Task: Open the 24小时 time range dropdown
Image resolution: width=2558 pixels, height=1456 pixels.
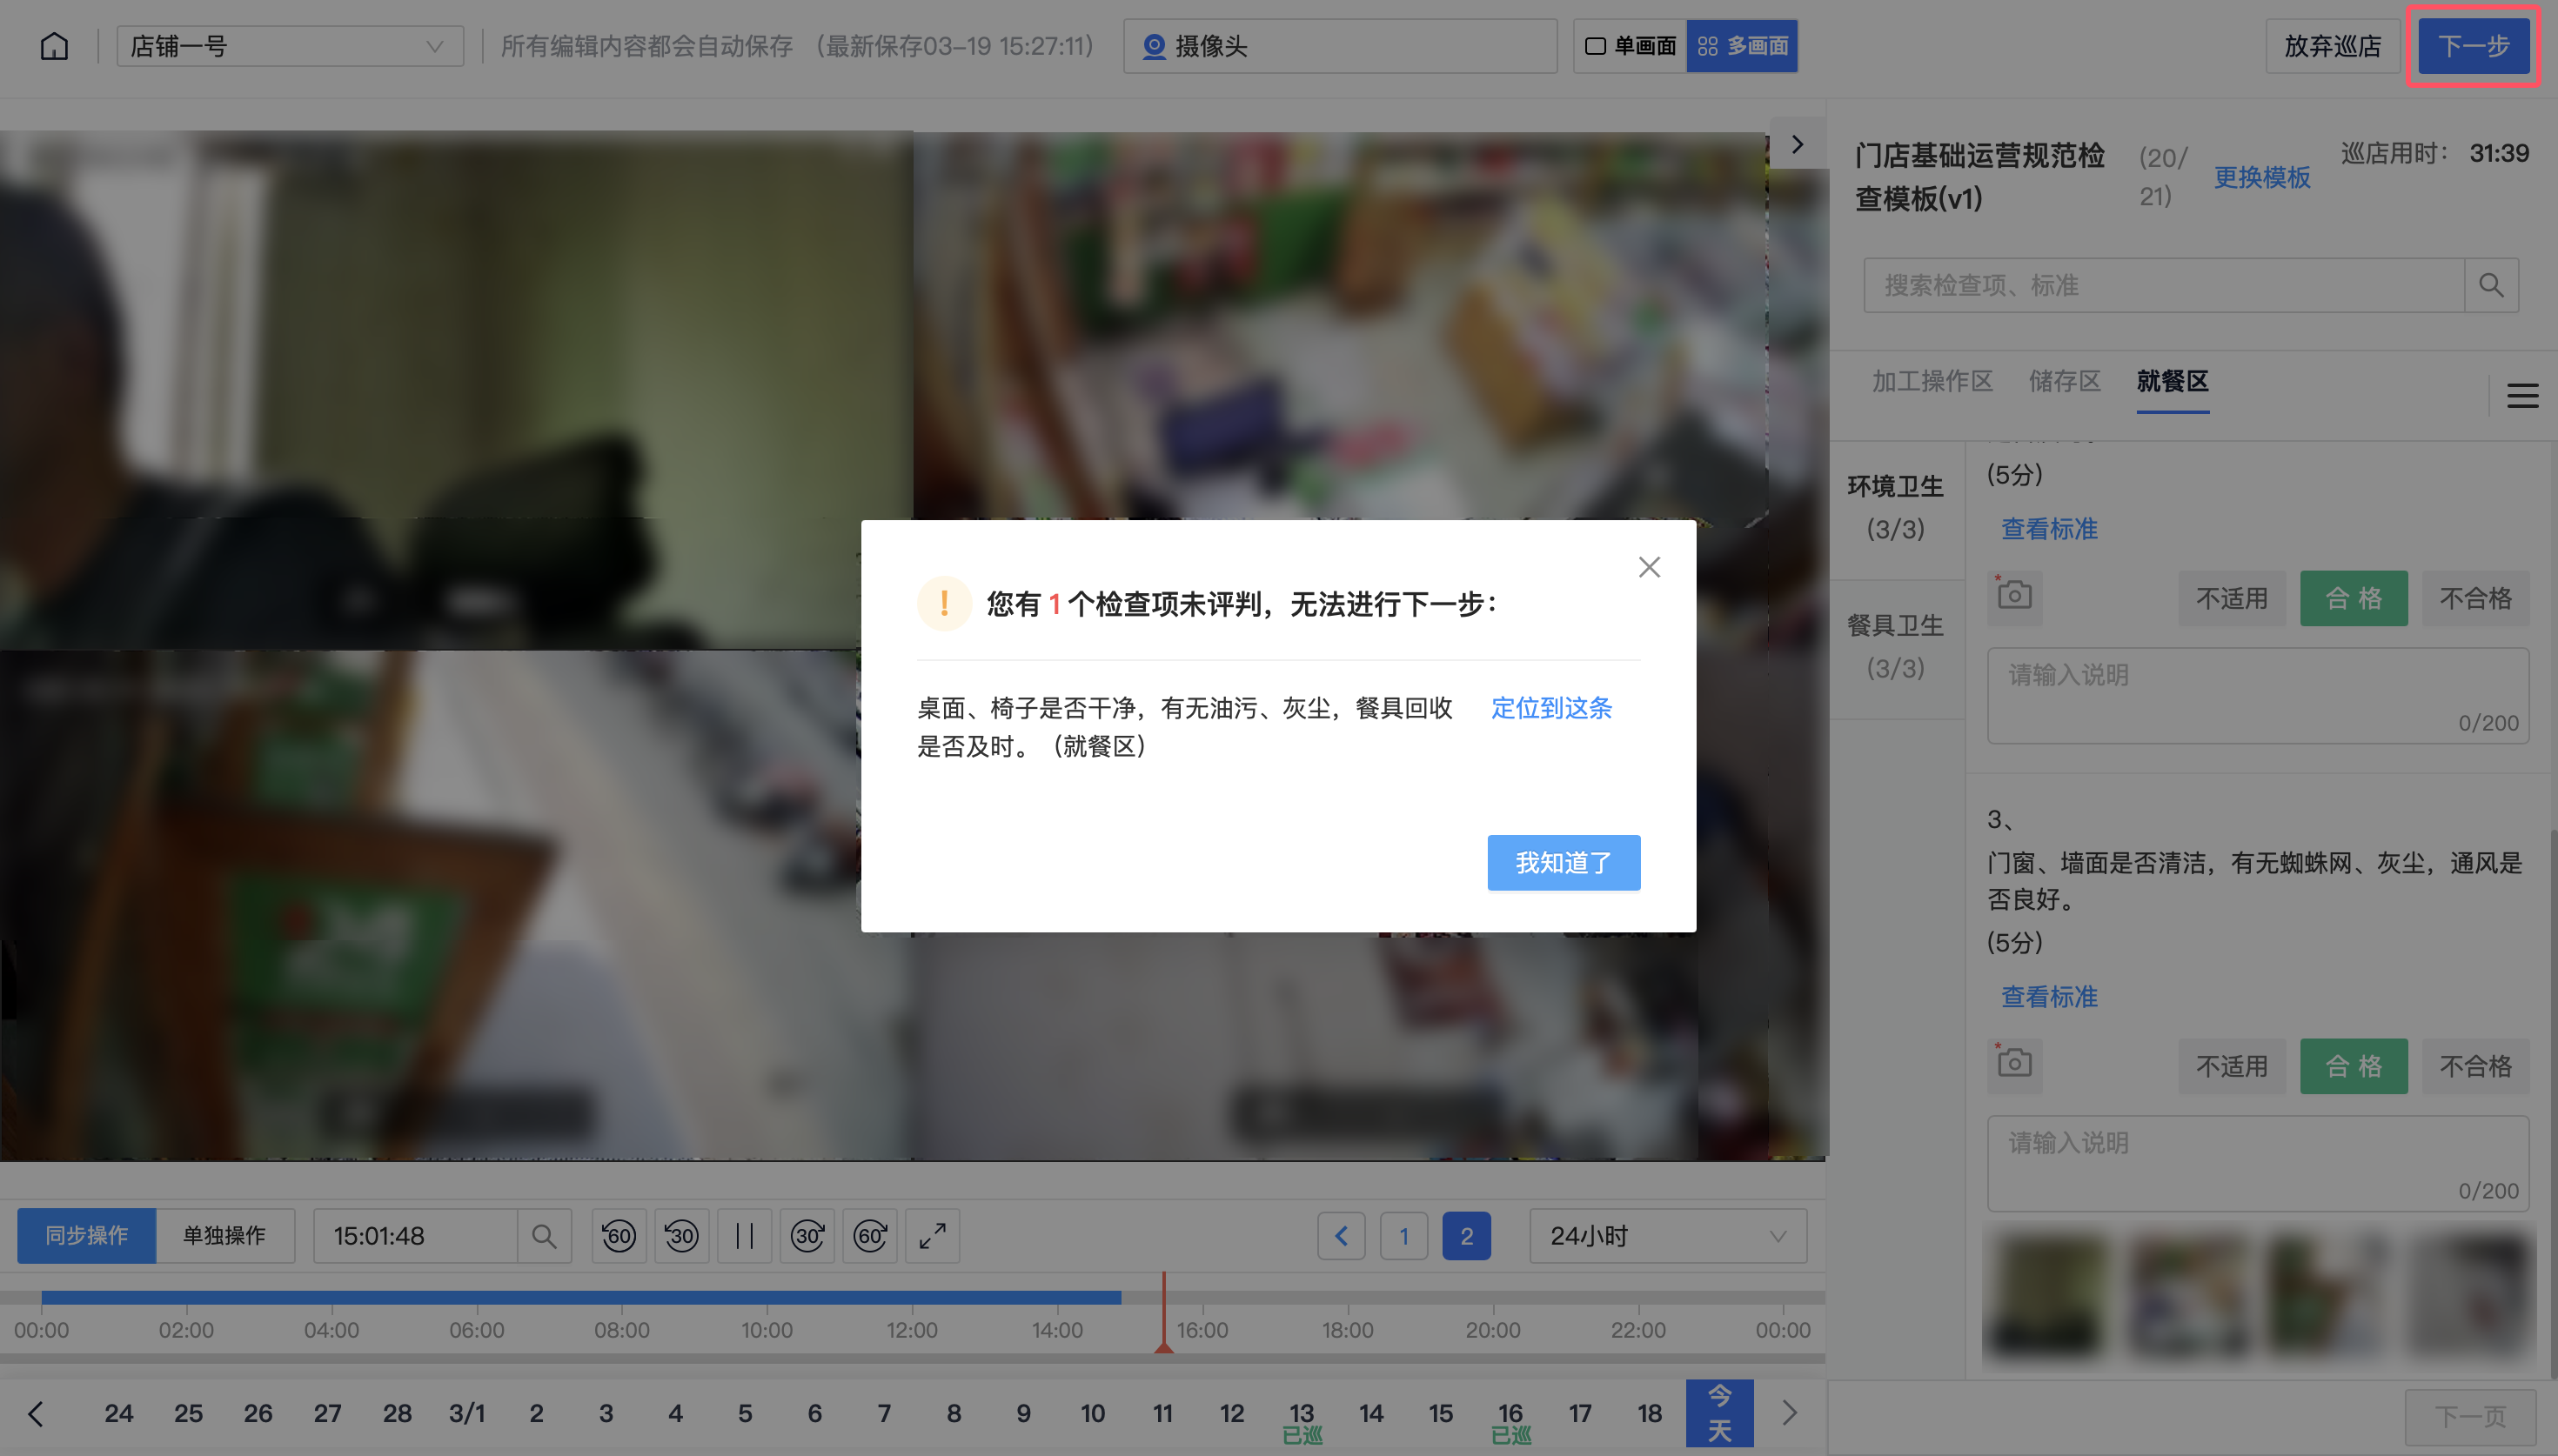Action: pos(1667,1236)
